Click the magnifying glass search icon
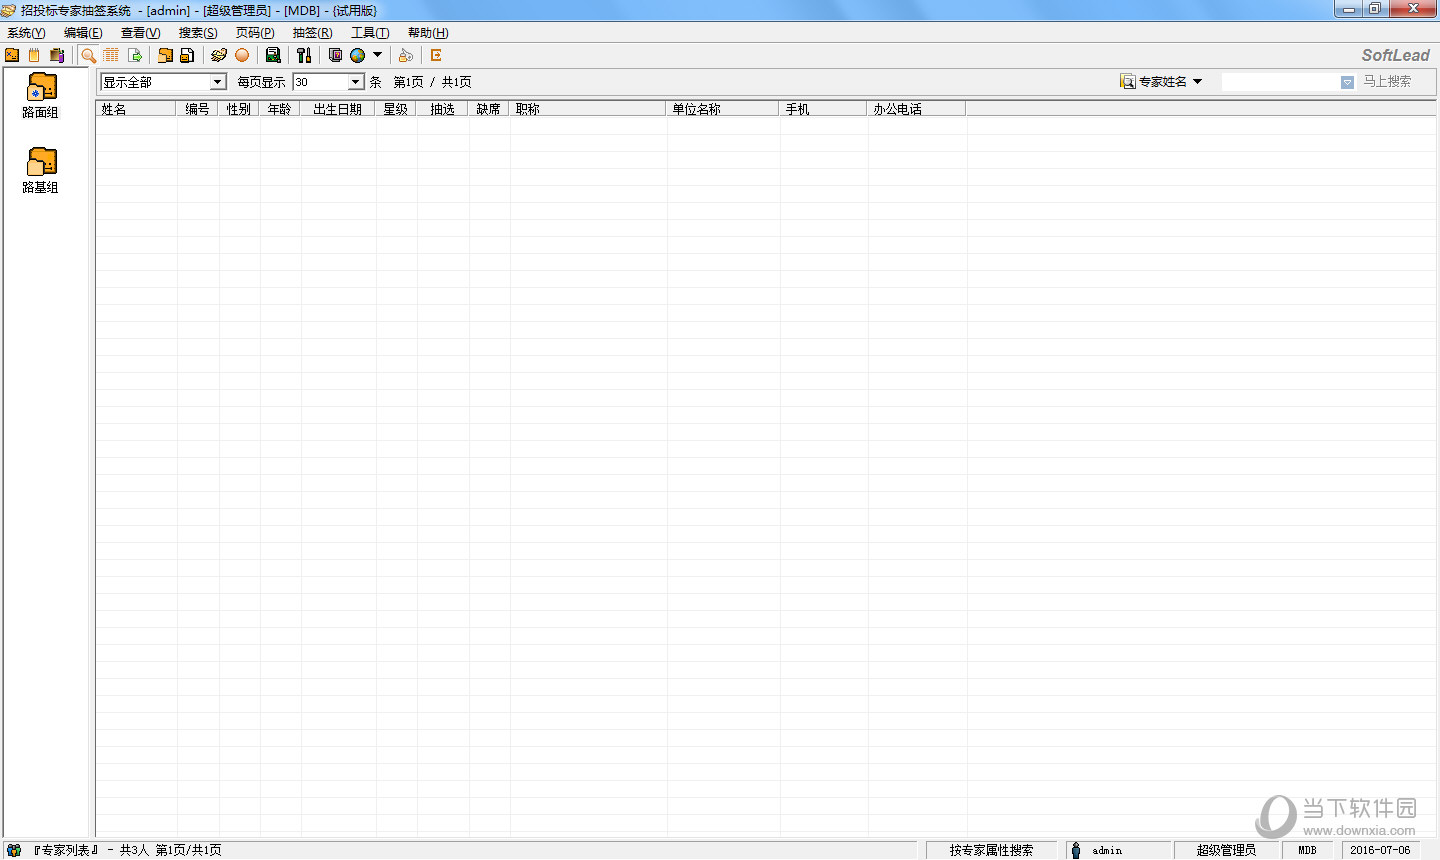Screen dimensions: 1440x860 pyautogui.click(x=89, y=55)
